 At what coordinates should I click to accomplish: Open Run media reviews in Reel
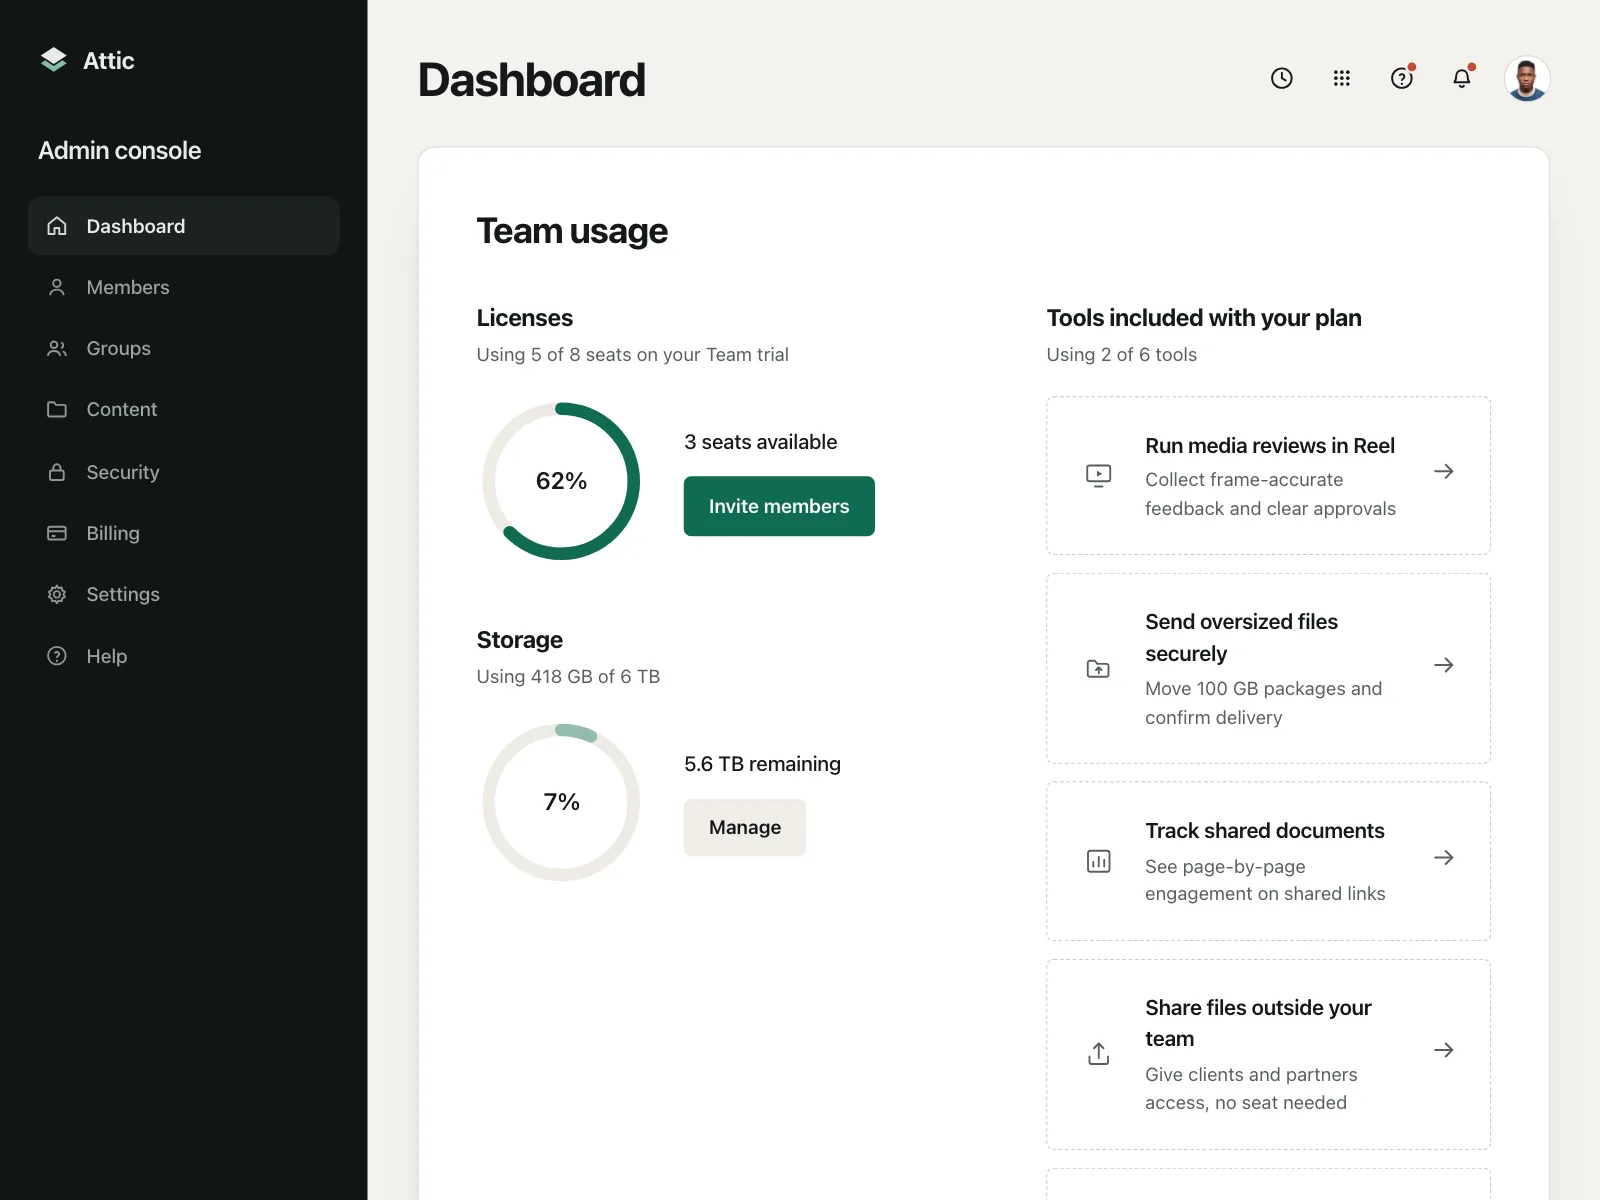pyautogui.click(x=1268, y=476)
